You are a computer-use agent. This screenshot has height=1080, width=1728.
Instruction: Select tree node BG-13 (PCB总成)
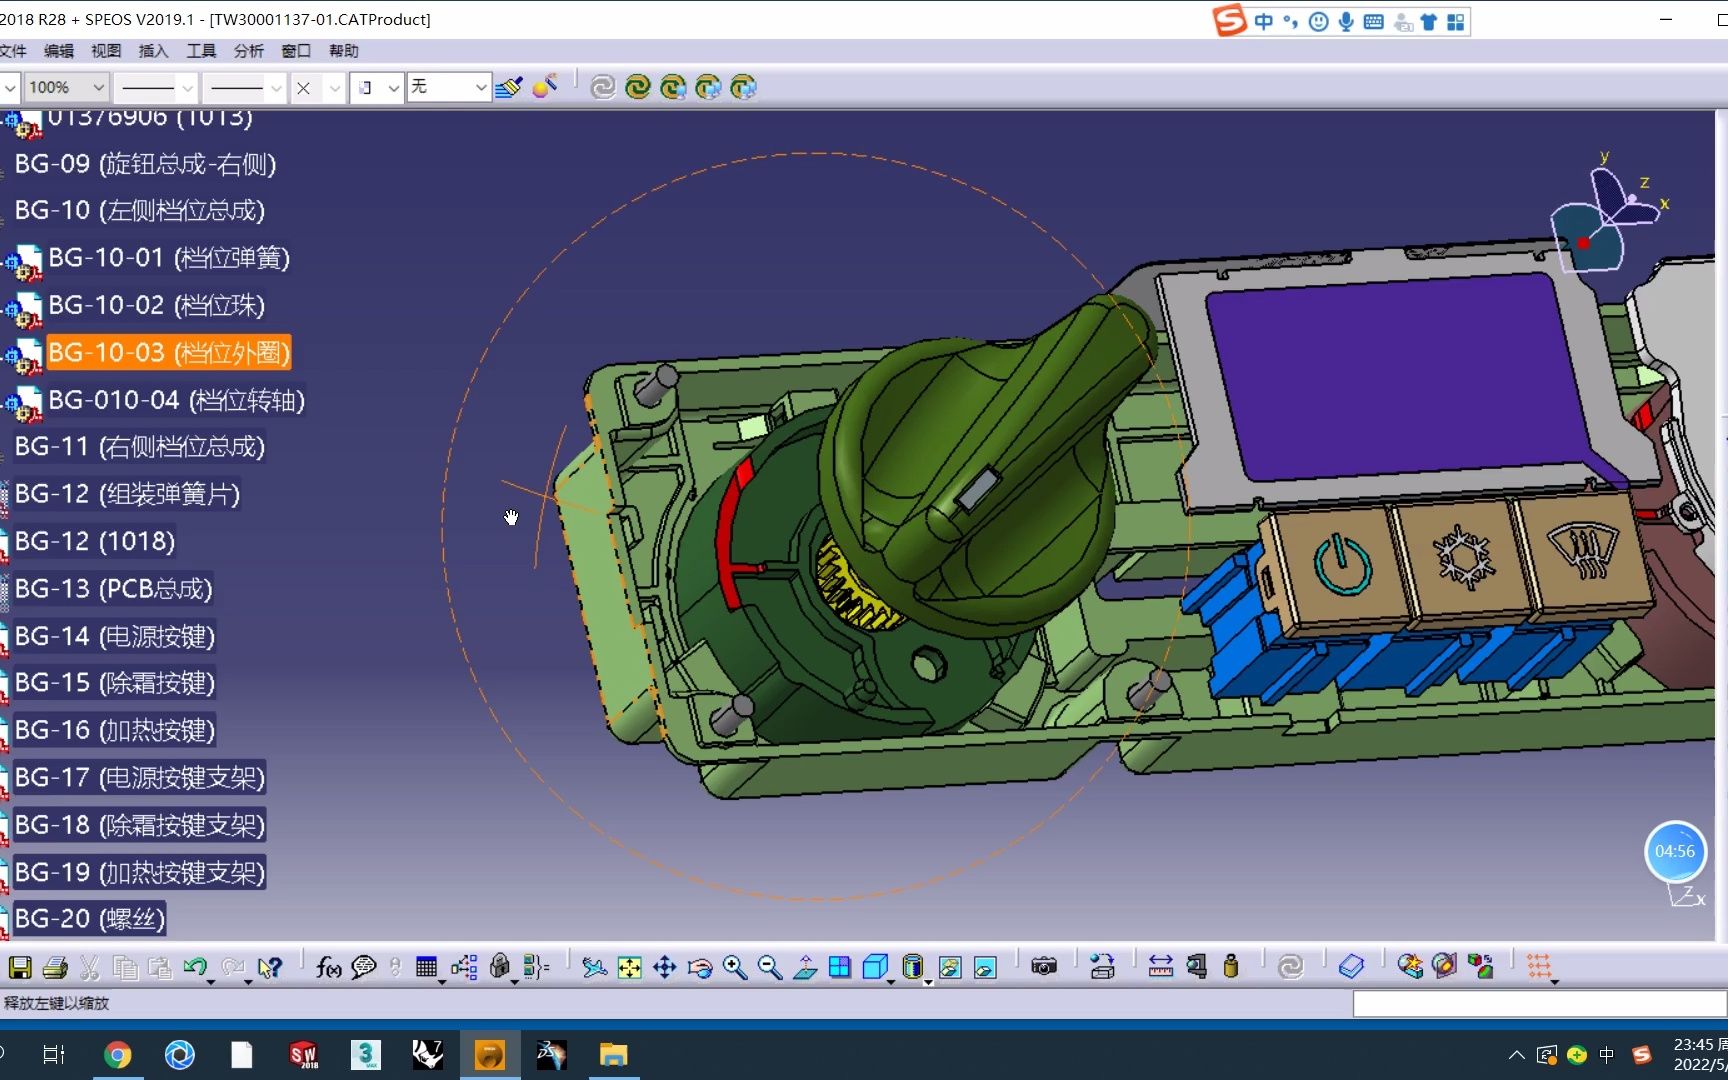(113, 589)
